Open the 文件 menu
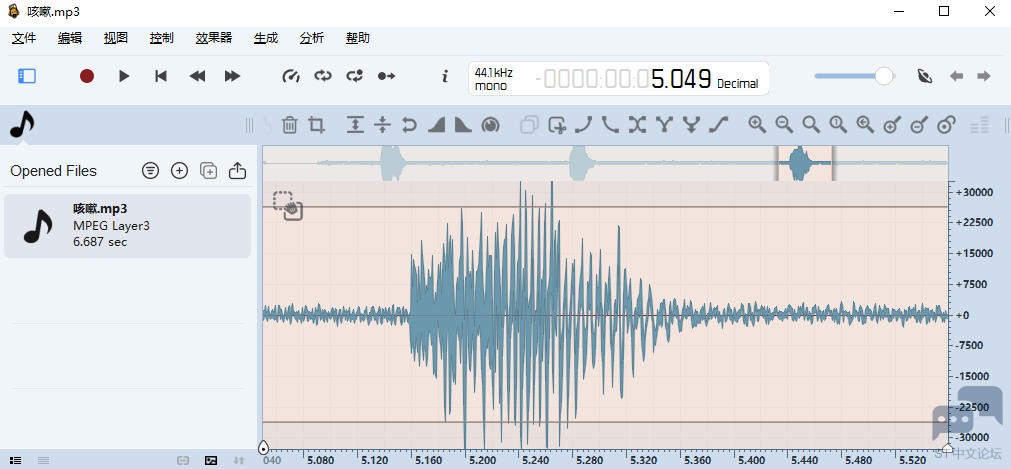Viewport: 1011px width, 469px height. (x=24, y=38)
